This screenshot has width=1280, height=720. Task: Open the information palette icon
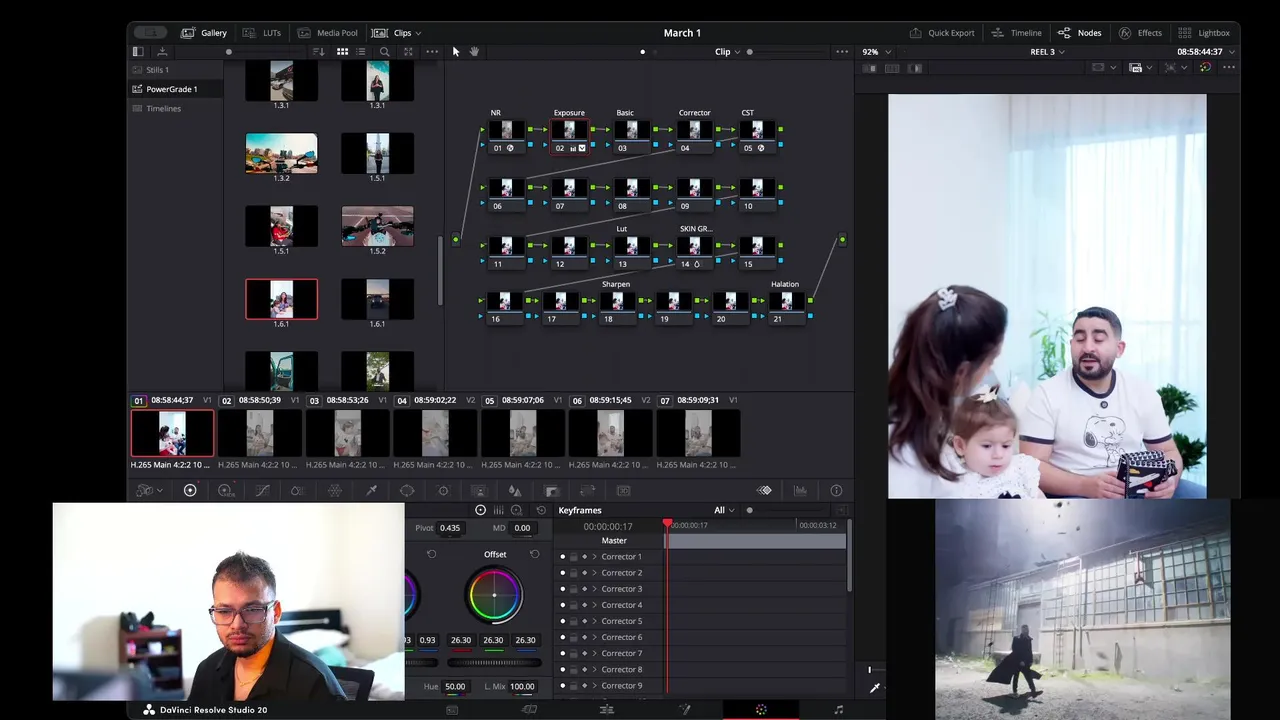(x=836, y=490)
